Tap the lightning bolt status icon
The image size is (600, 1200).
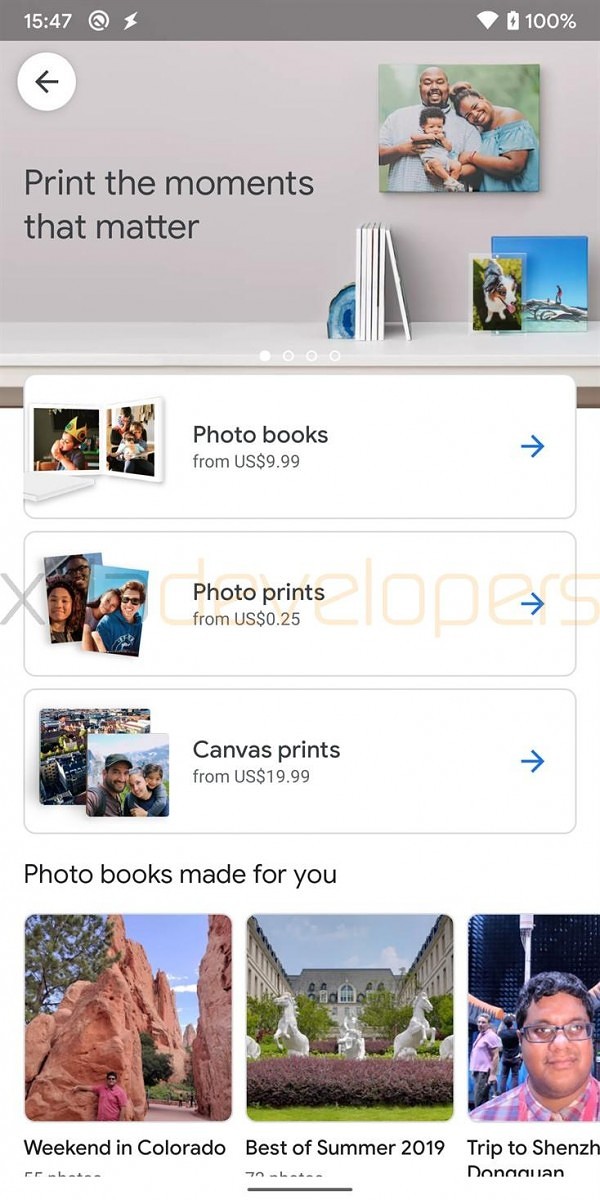tap(130, 20)
